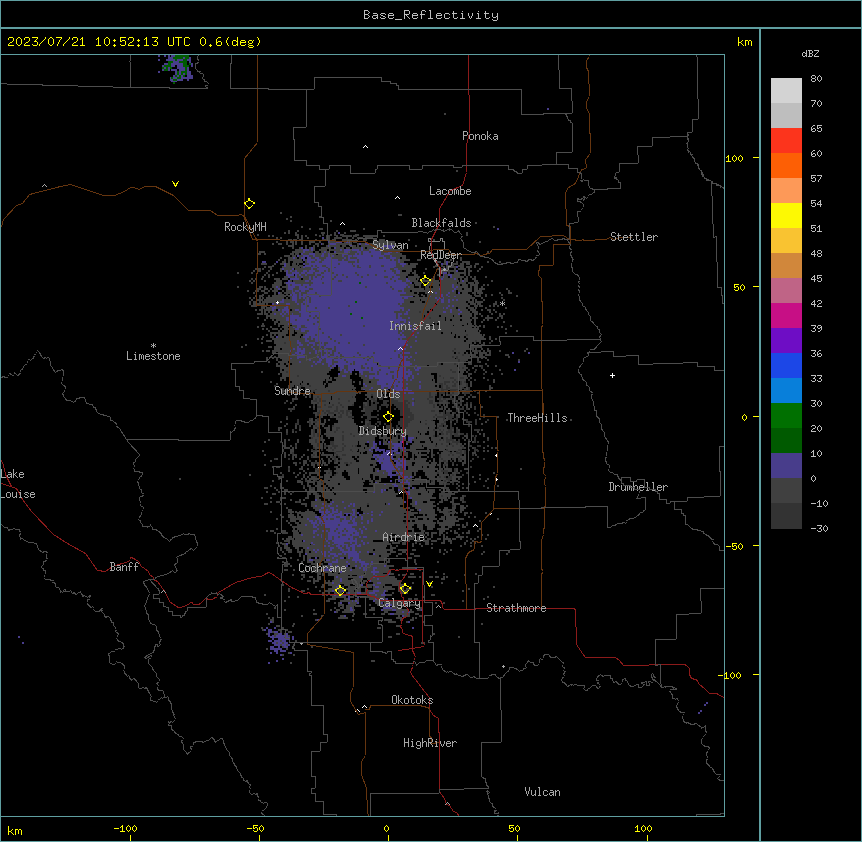
Task: Select the magenta 42-39 dBZ swatch
Action: 786,315
